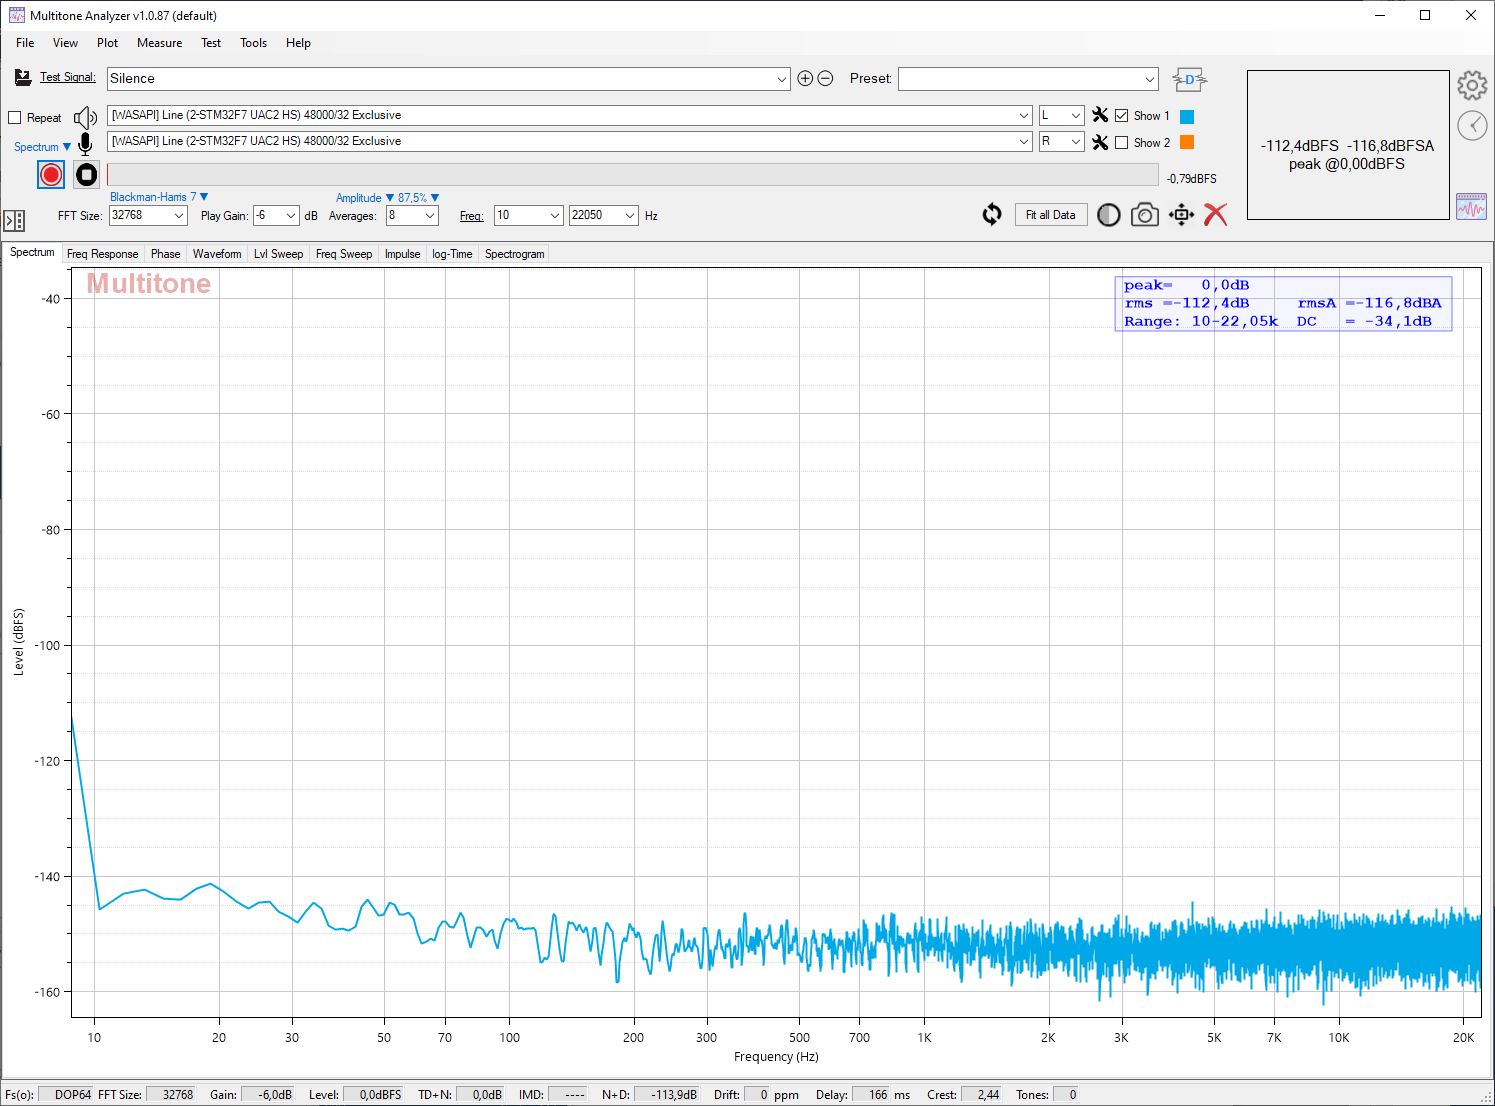Expand the 87,5% overlap selector
The height and width of the screenshot is (1106, 1495).
419,198
